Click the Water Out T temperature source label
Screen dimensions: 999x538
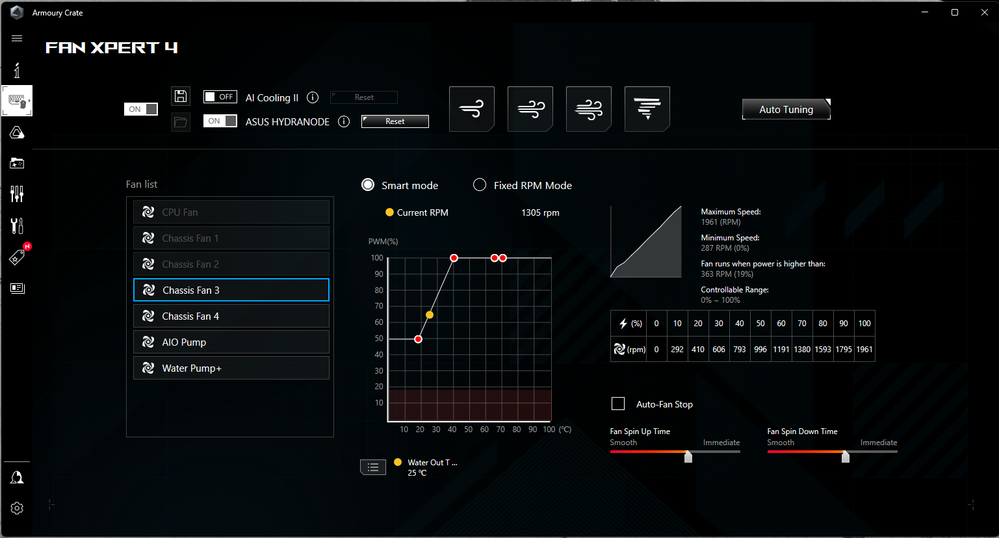(x=433, y=463)
